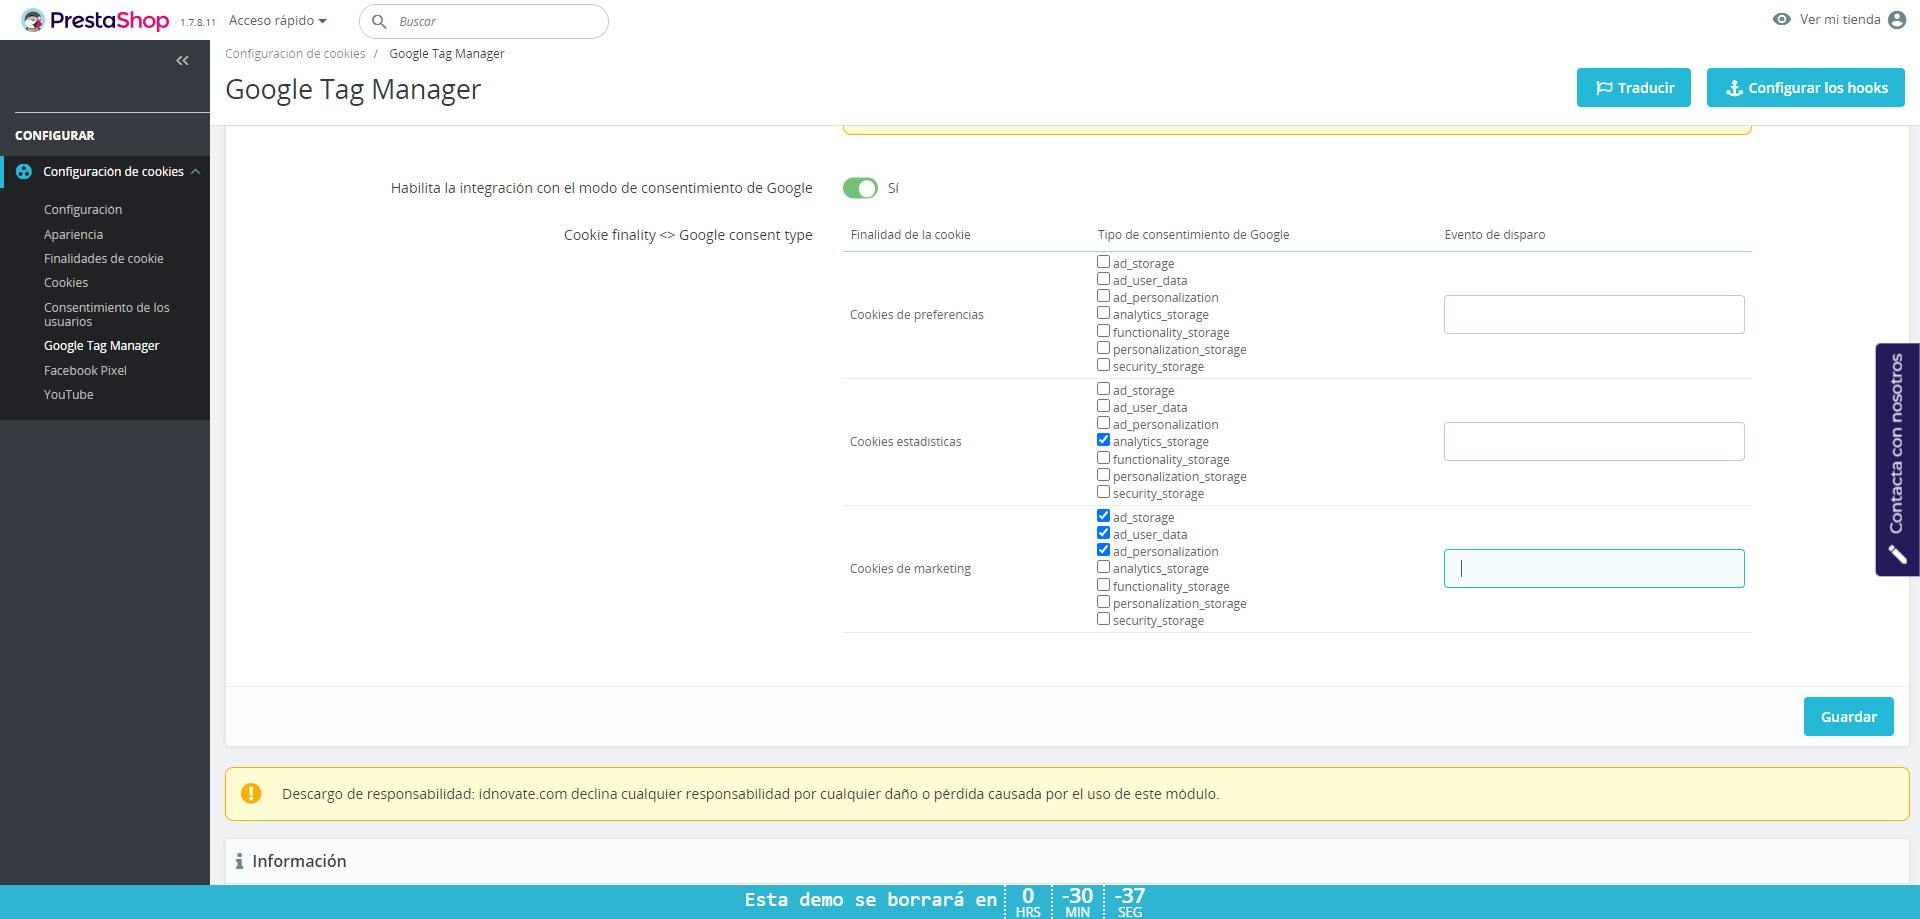1920x919 pixels.
Task: Click trigger event field for Cookies de marketing
Action: (1594, 569)
